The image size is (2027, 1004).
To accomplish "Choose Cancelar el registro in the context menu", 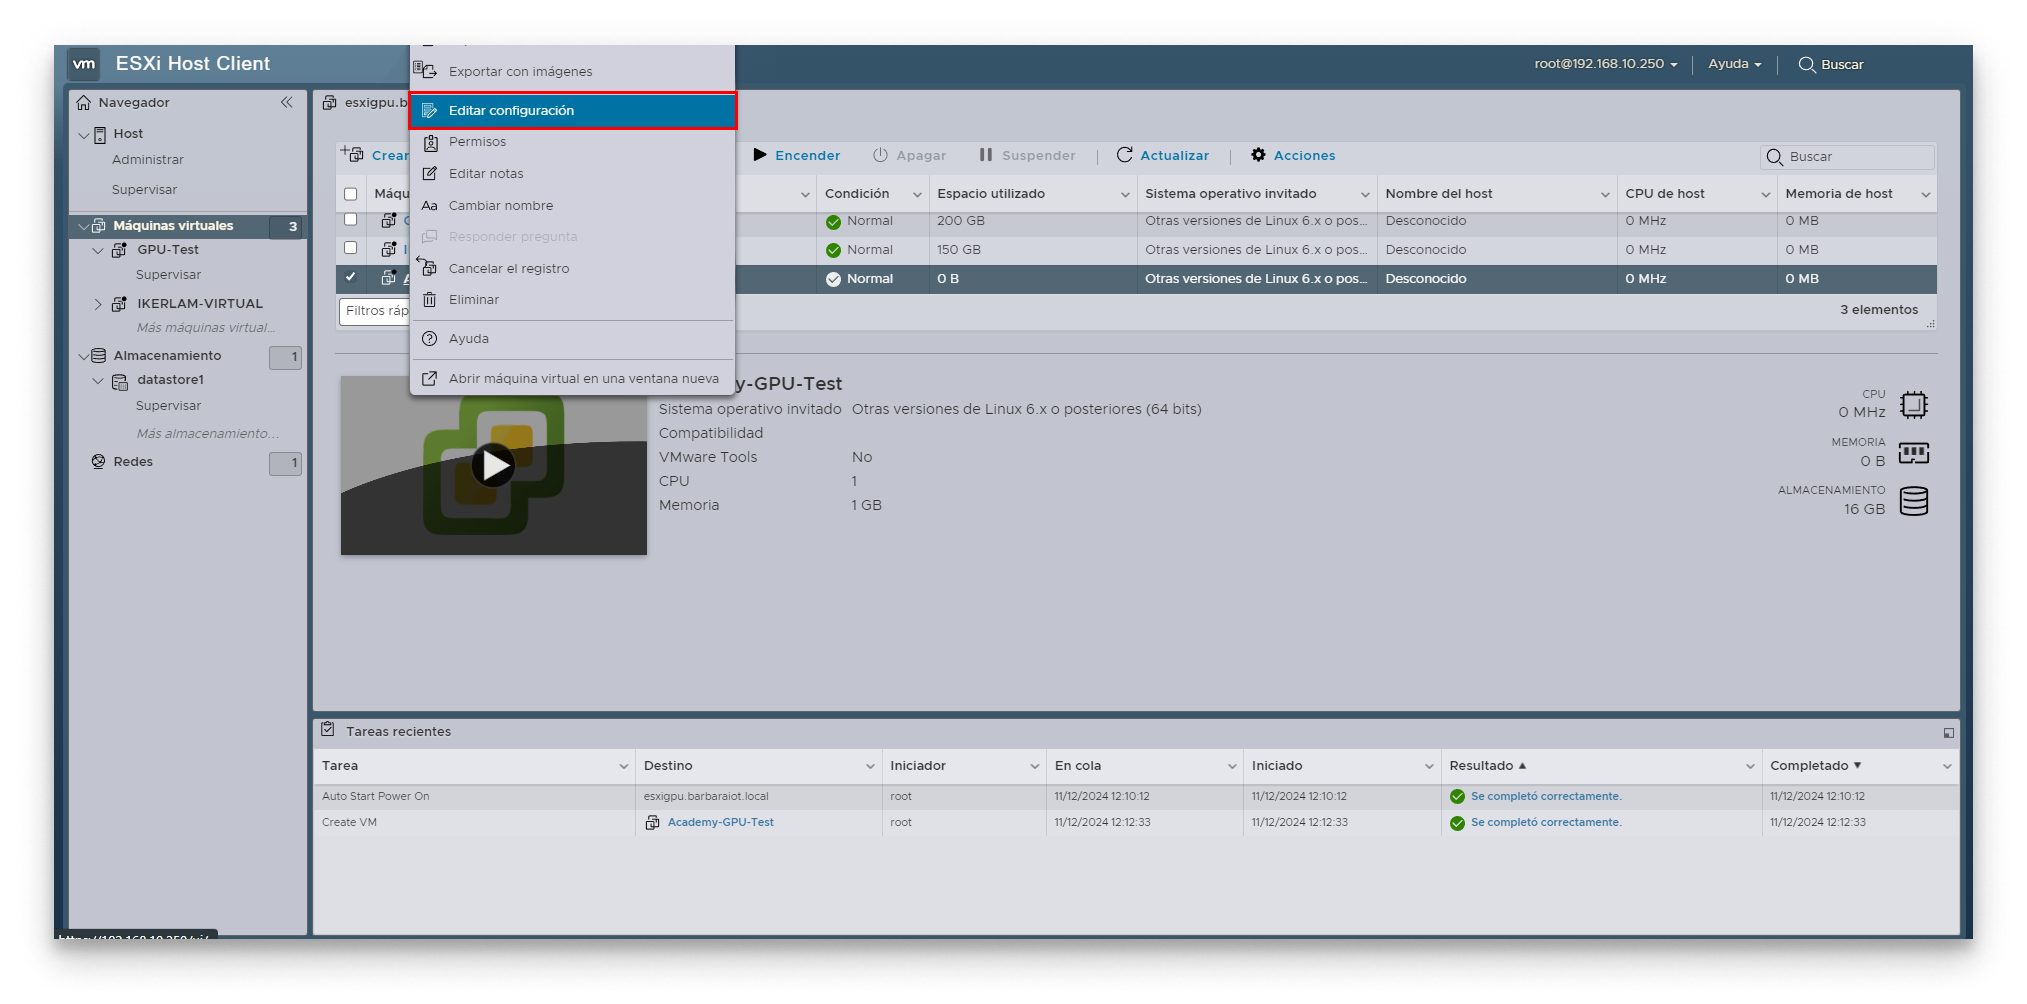I will click(x=508, y=268).
